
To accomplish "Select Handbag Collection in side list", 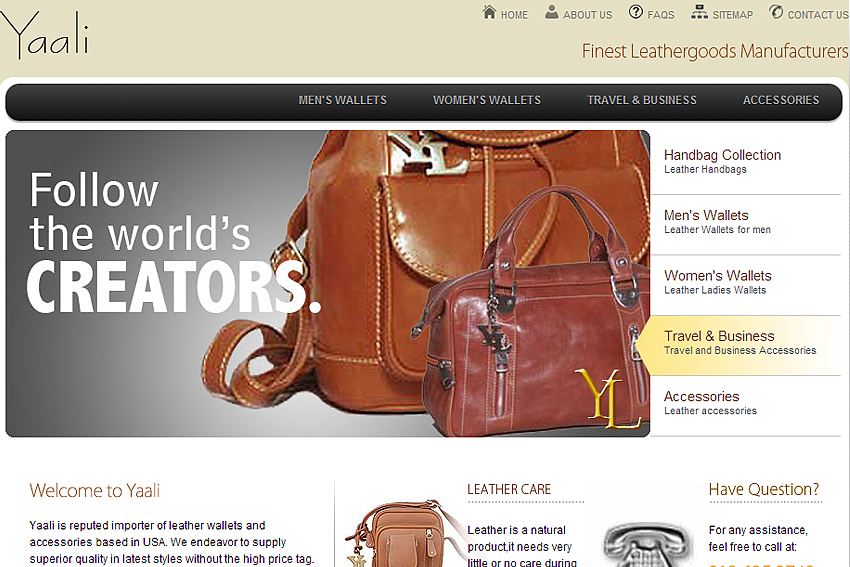I will pyautogui.click(x=745, y=162).
